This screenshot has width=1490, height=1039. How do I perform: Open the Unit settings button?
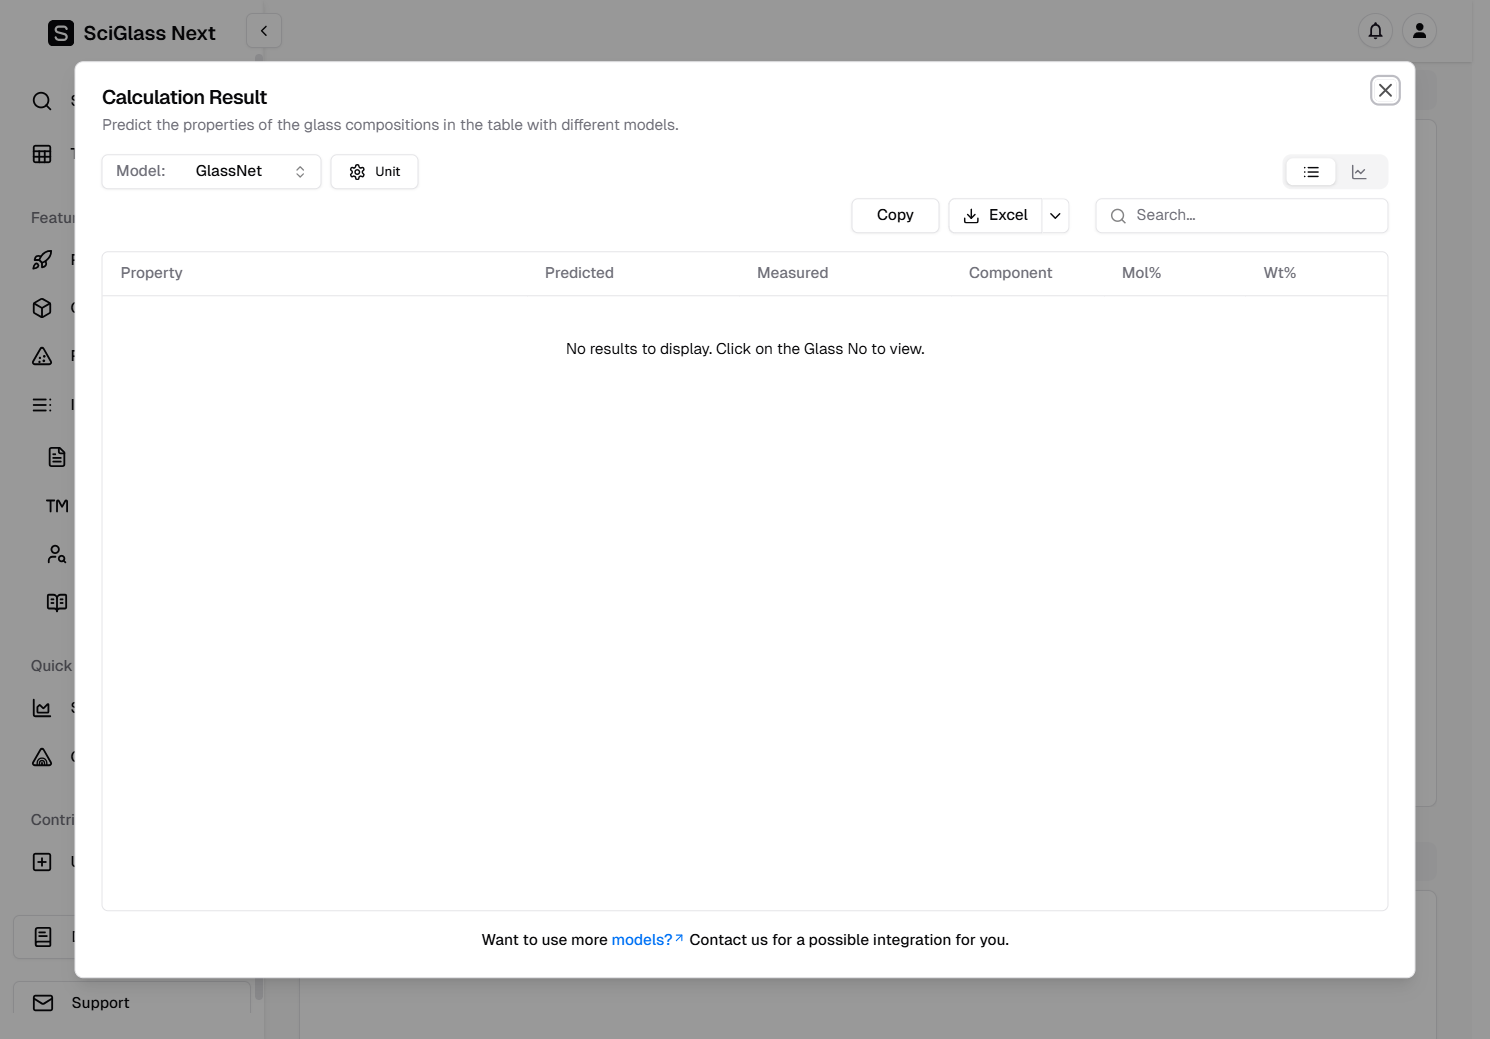(374, 172)
